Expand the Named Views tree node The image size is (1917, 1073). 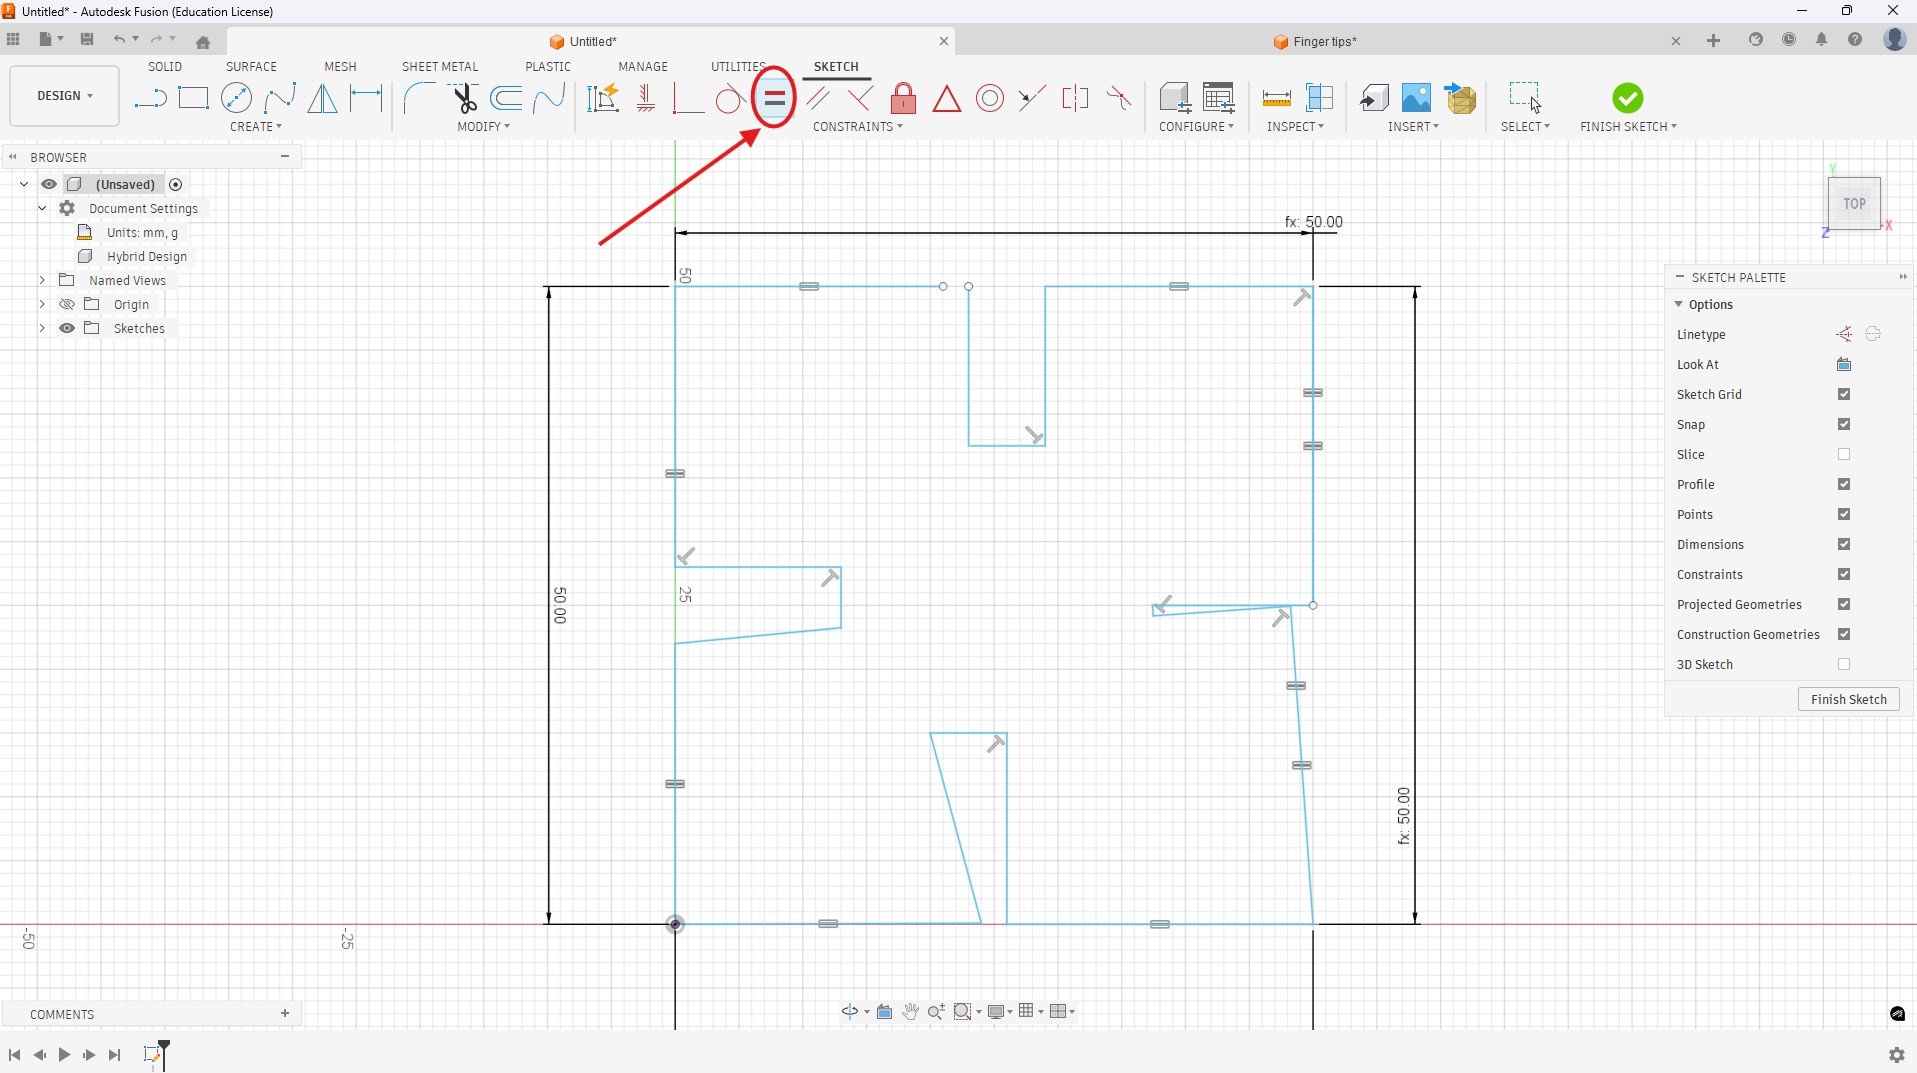tap(42, 280)
